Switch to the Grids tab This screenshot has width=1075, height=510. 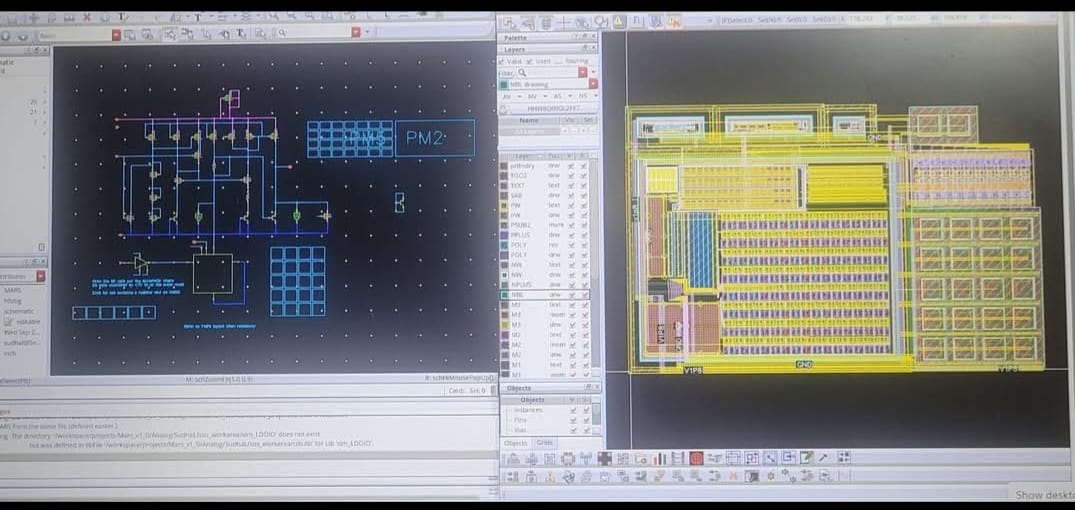(x=545, y=442)
